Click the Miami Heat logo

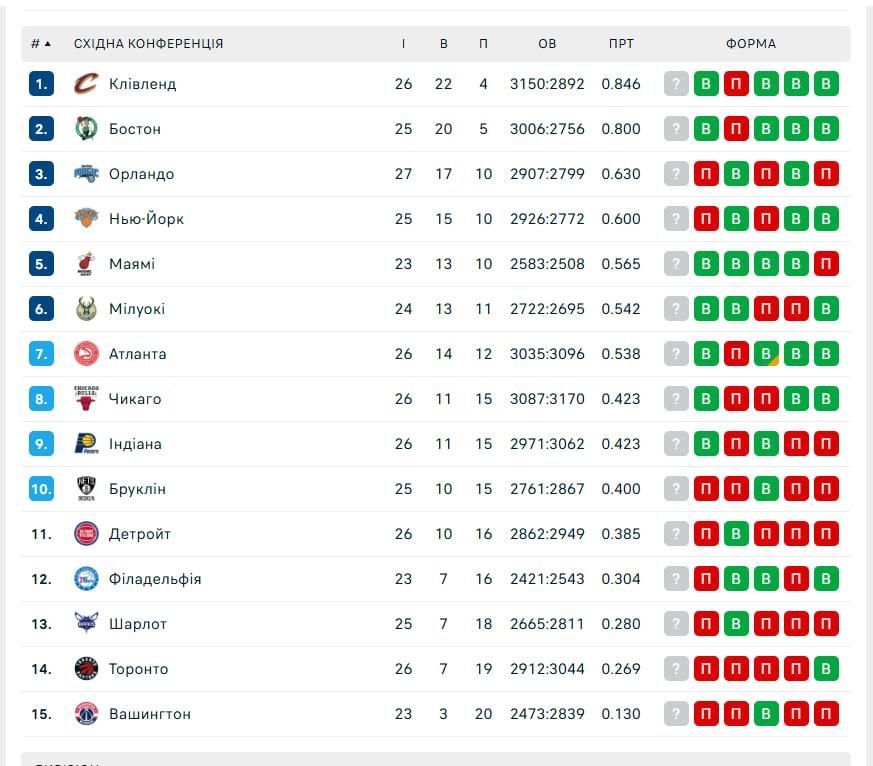(86, 264)
